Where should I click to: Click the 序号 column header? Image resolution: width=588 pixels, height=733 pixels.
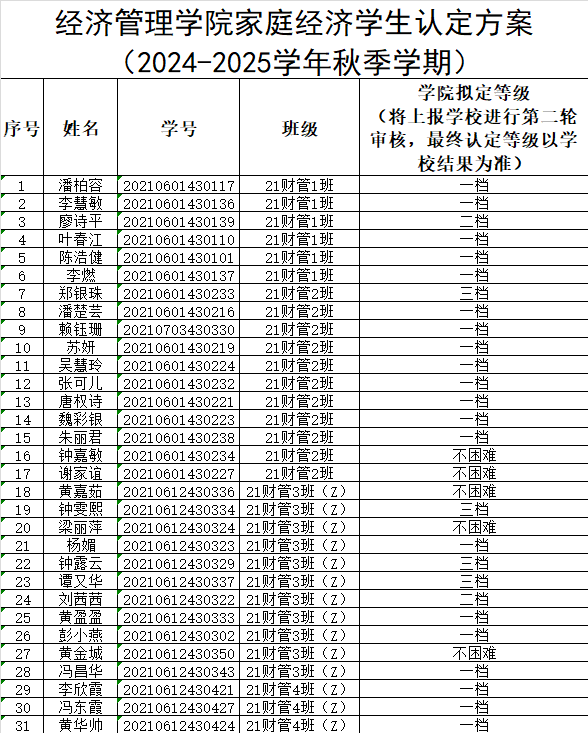(22, 128)
